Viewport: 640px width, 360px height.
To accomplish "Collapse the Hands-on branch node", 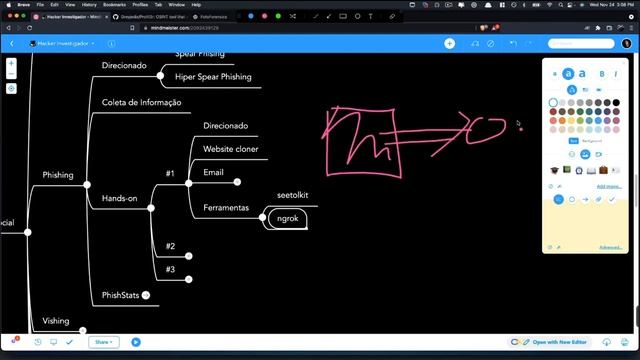I will (151, 208).
